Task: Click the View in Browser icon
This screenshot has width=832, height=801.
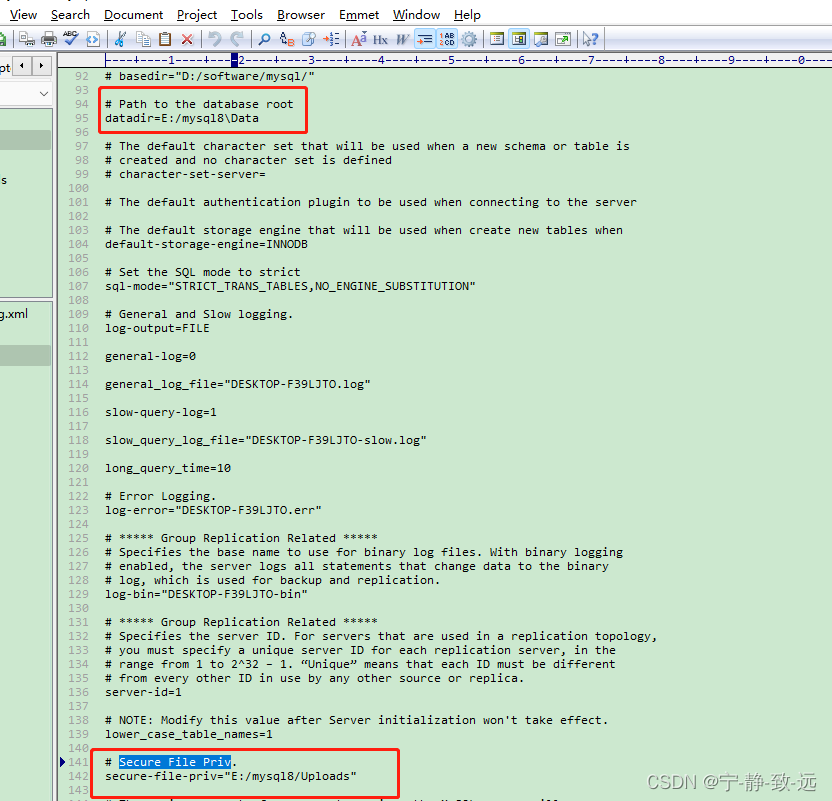Action: pos(93,39)
